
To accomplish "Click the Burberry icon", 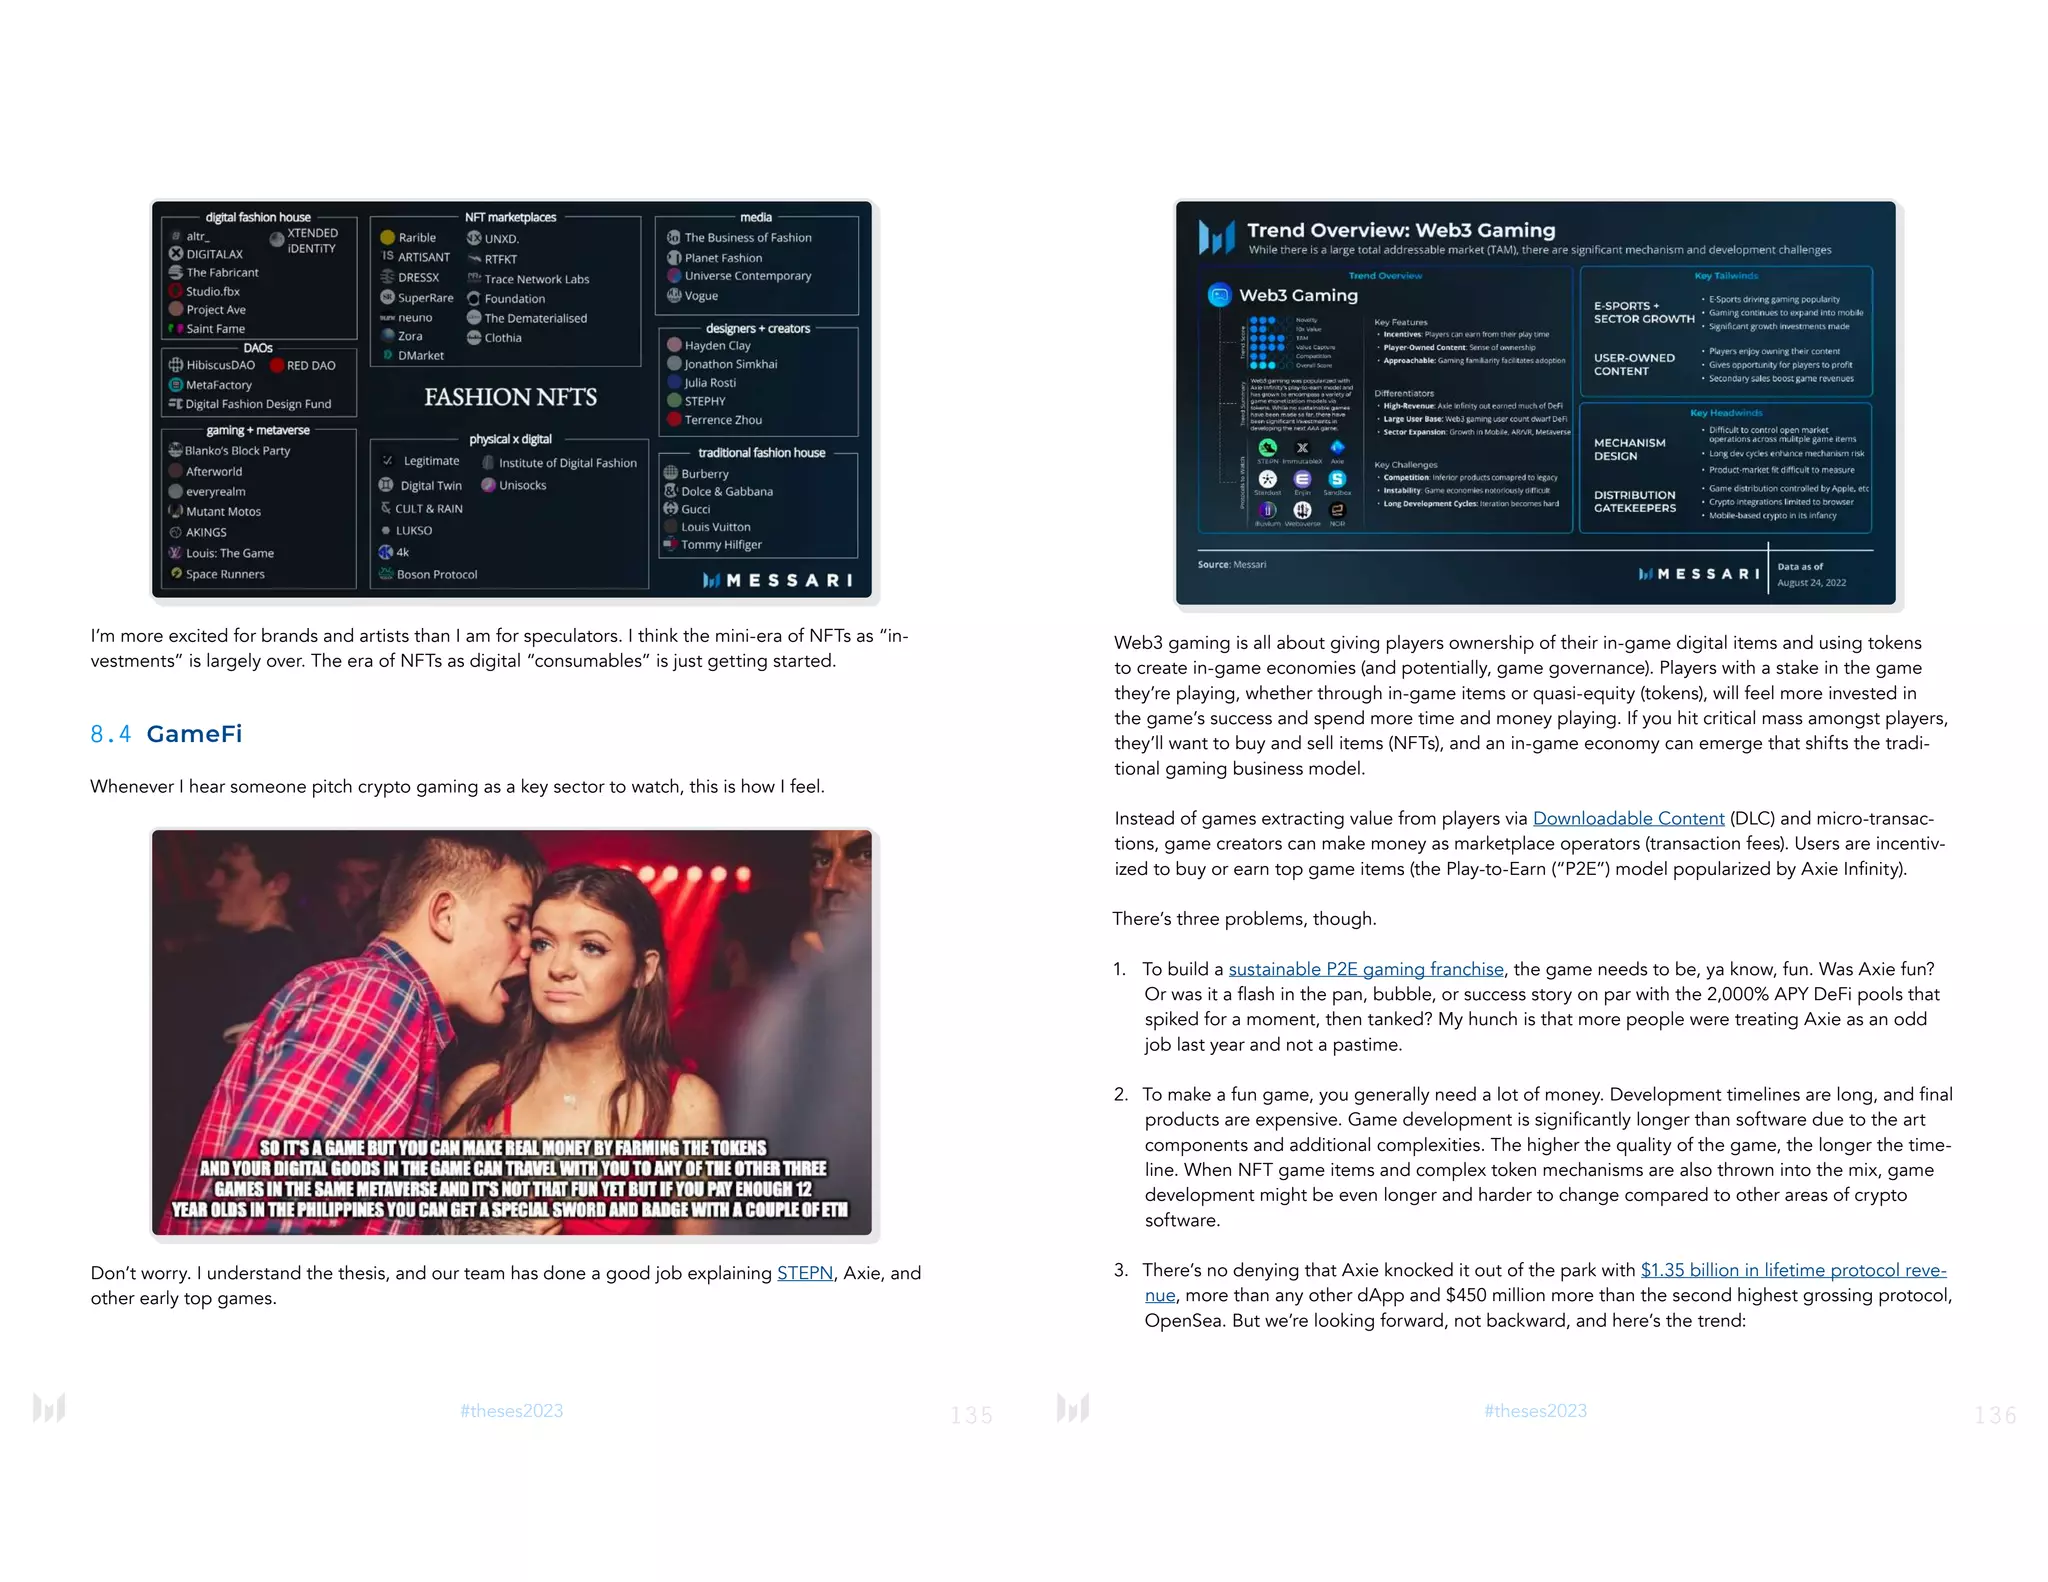I will [x=670, y=473].
